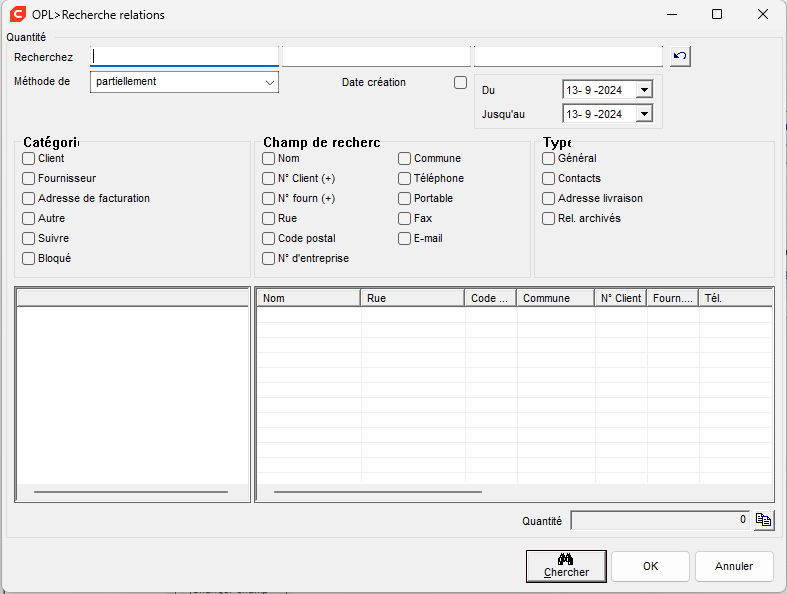Viewport: 787px width, 594px height.
Task: Click the third Recherchez input field
Action: 568,56
